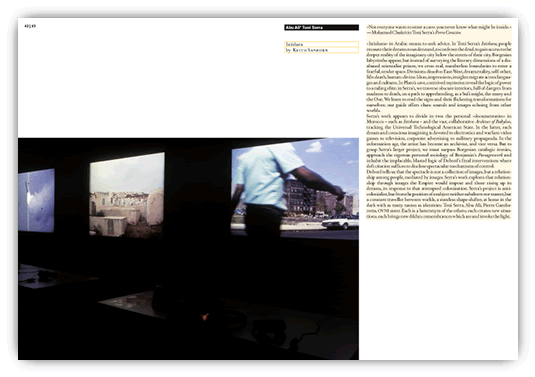Click the Mohamed Chukri attribution line
The width and height of the screenshot is (535, 377).
tap(414, 32)
